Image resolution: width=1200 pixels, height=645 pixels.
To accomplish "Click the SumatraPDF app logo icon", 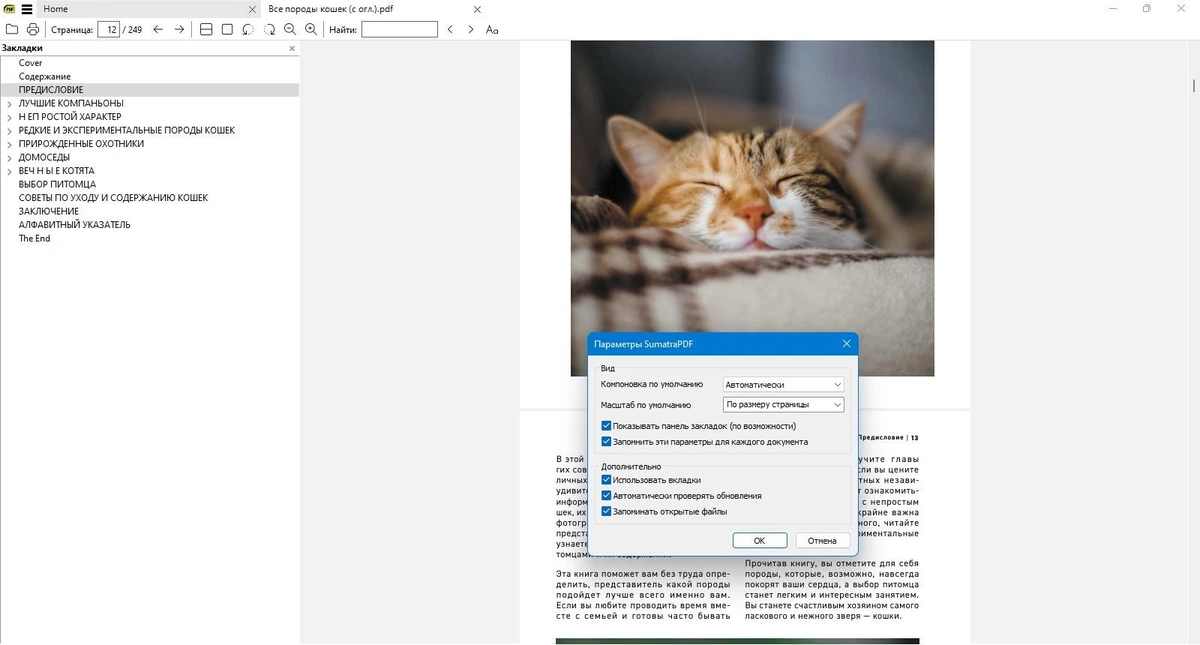I will 9,9.
